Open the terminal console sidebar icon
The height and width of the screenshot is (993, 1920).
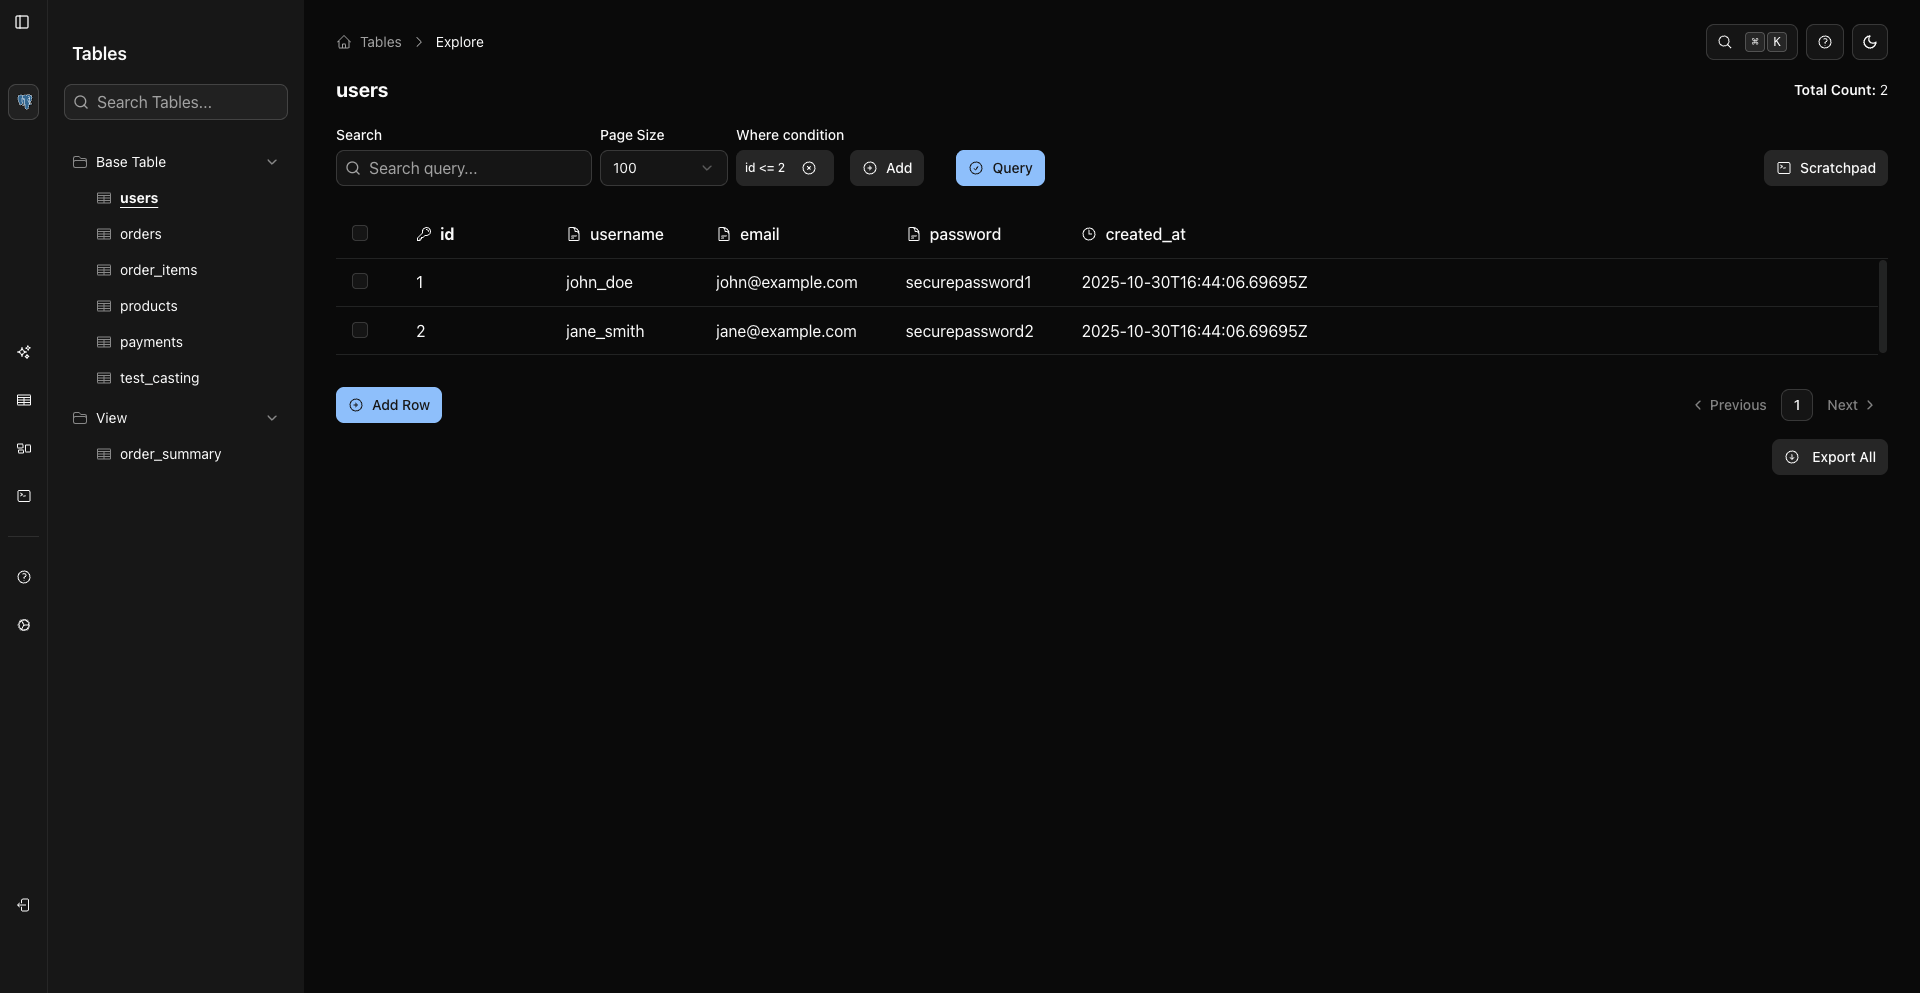pos(24,496)
